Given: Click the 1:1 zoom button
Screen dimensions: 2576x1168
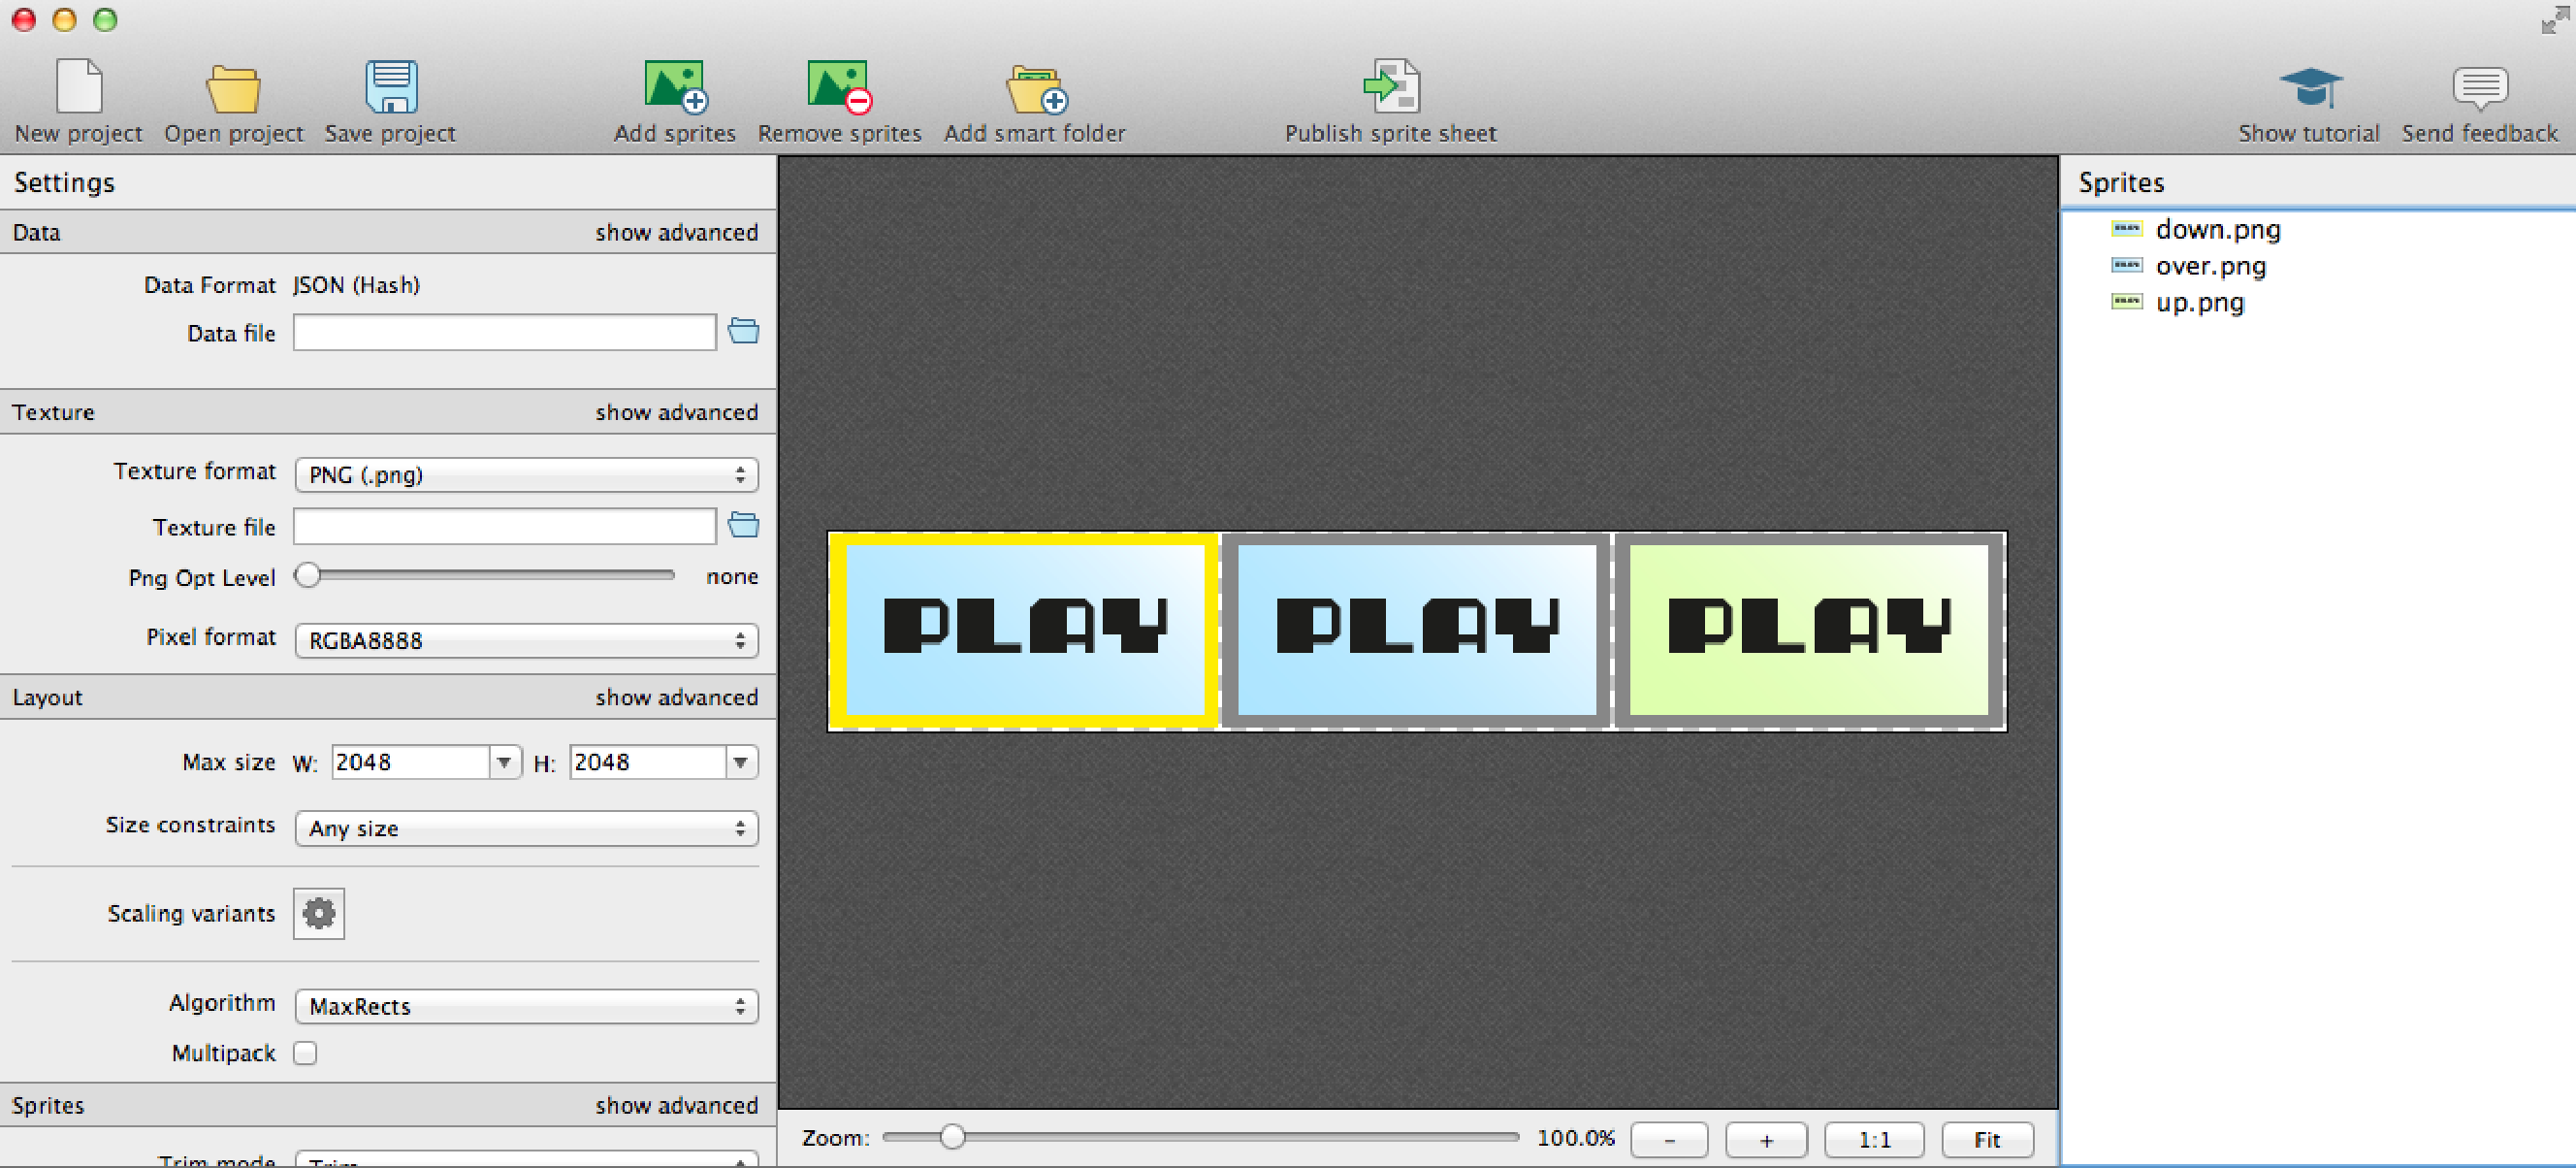Looking at the screenshot, I should 1873,1139.
